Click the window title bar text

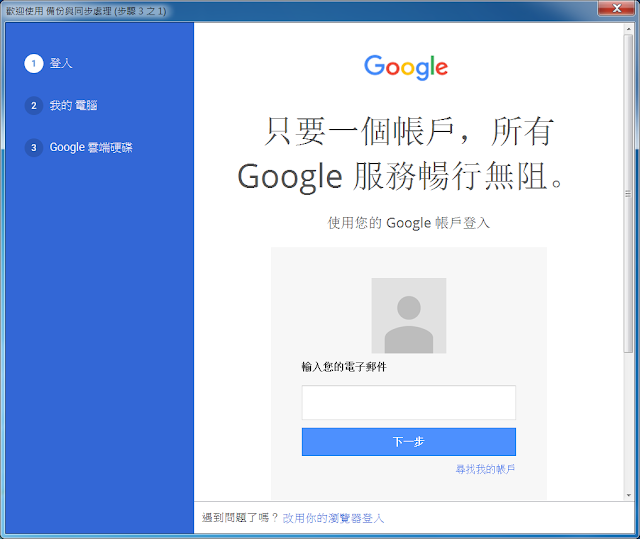86,11
